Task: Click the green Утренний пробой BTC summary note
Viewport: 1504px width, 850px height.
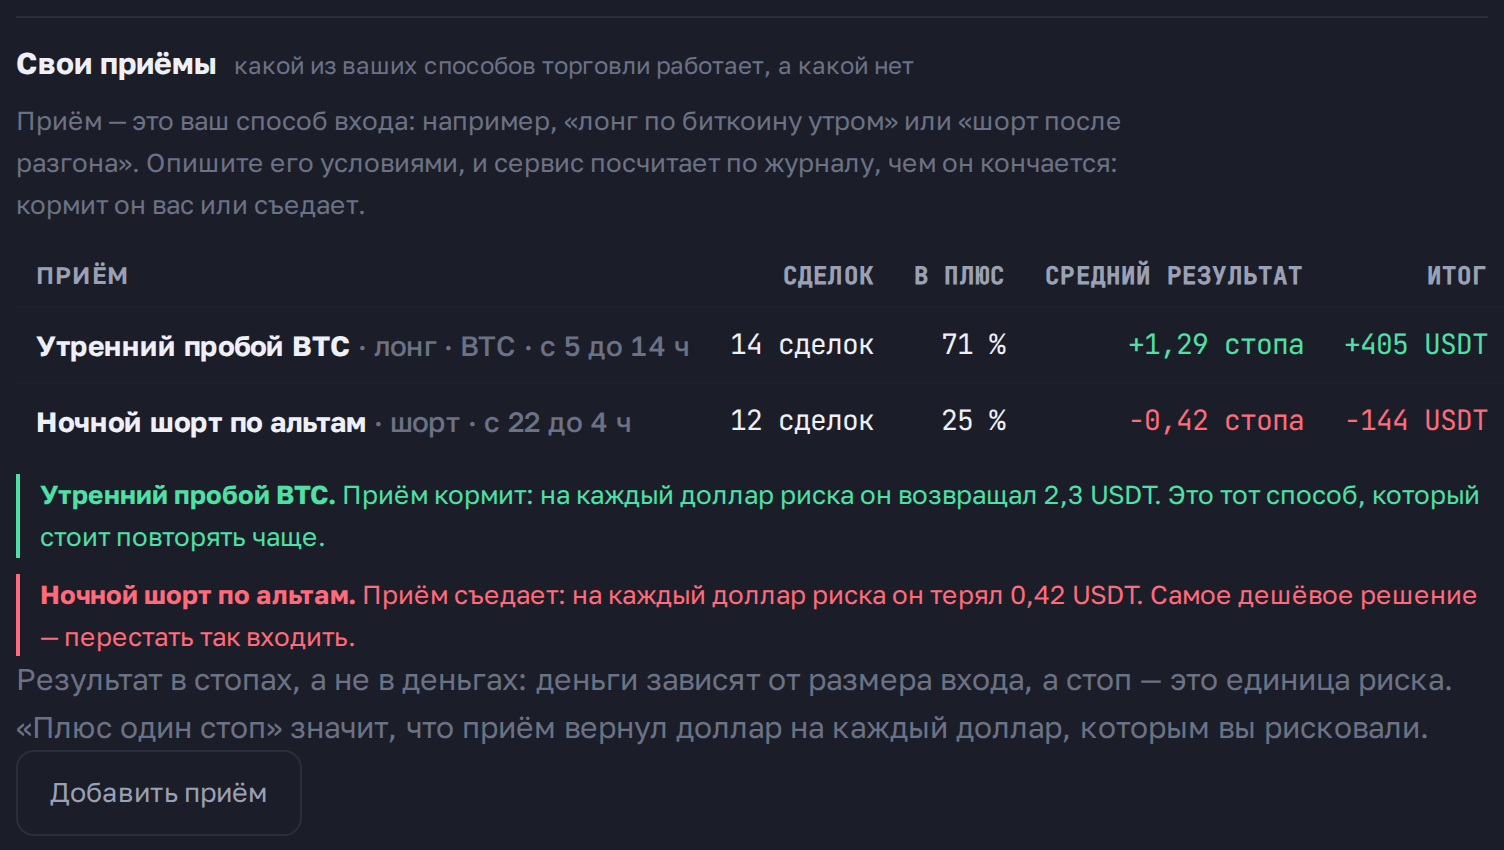Action: pyautogui.click(x=752, y=516)
